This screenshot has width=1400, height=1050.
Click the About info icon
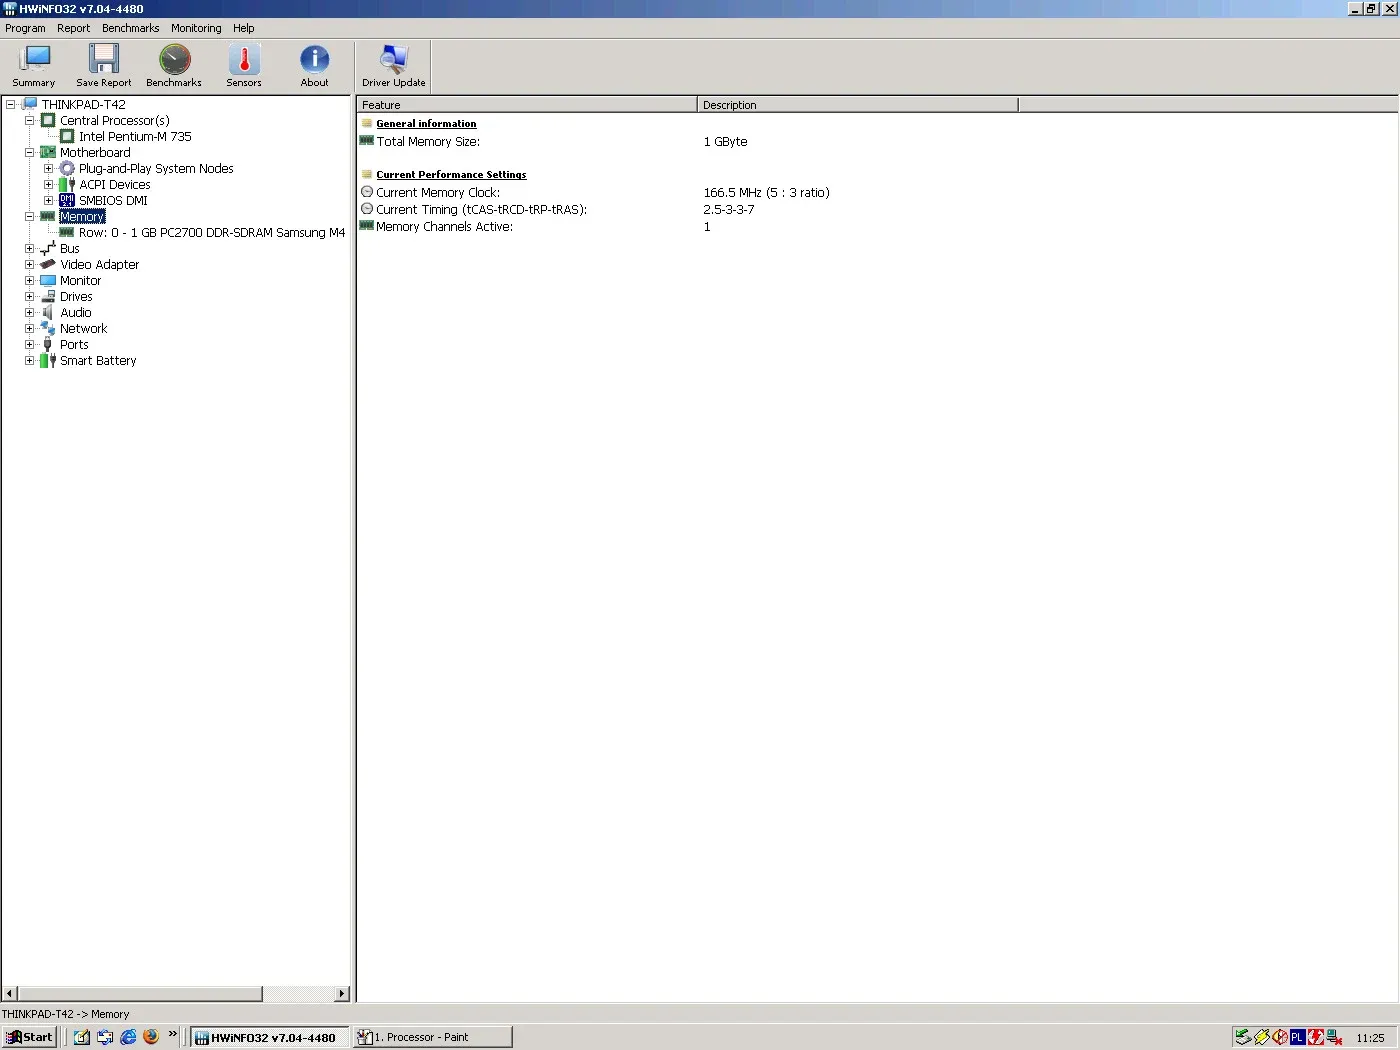click(x=314, y=59)
